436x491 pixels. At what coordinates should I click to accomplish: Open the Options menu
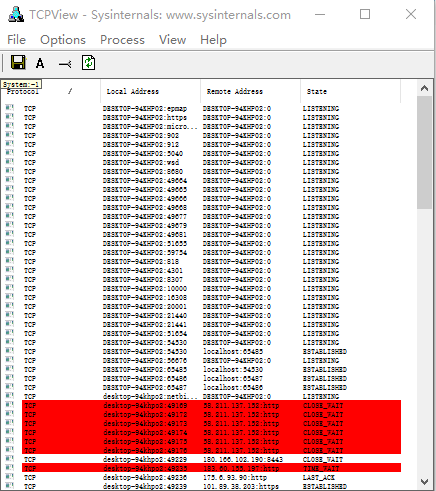[63, 40]
